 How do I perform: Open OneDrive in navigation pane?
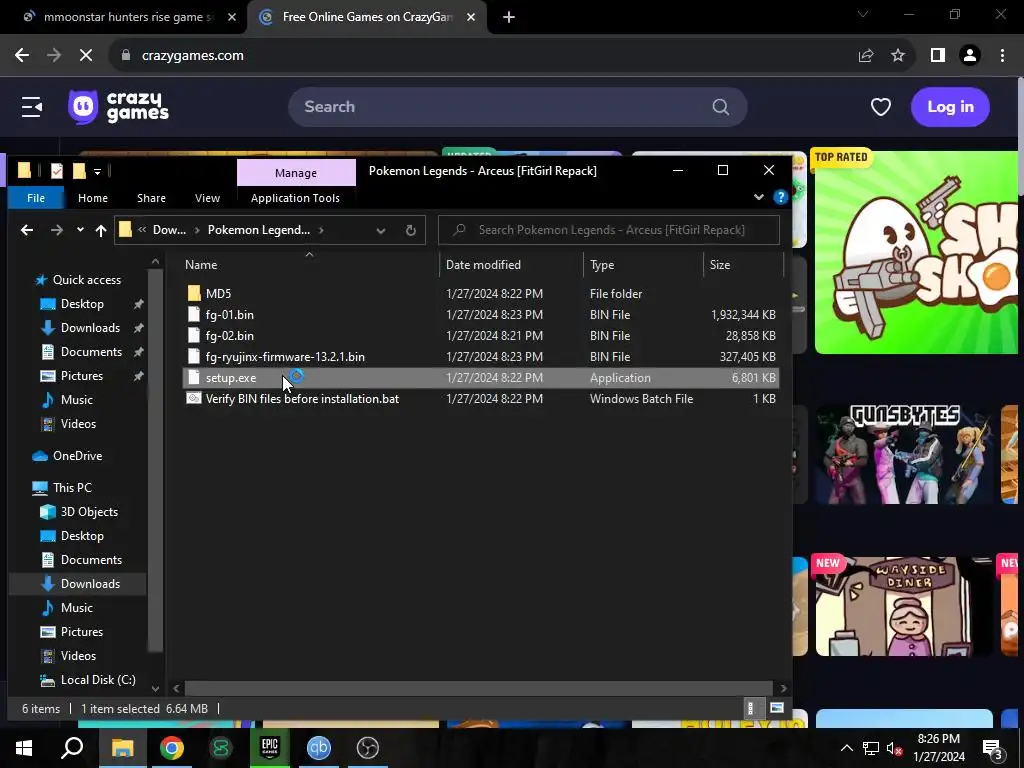77,456
